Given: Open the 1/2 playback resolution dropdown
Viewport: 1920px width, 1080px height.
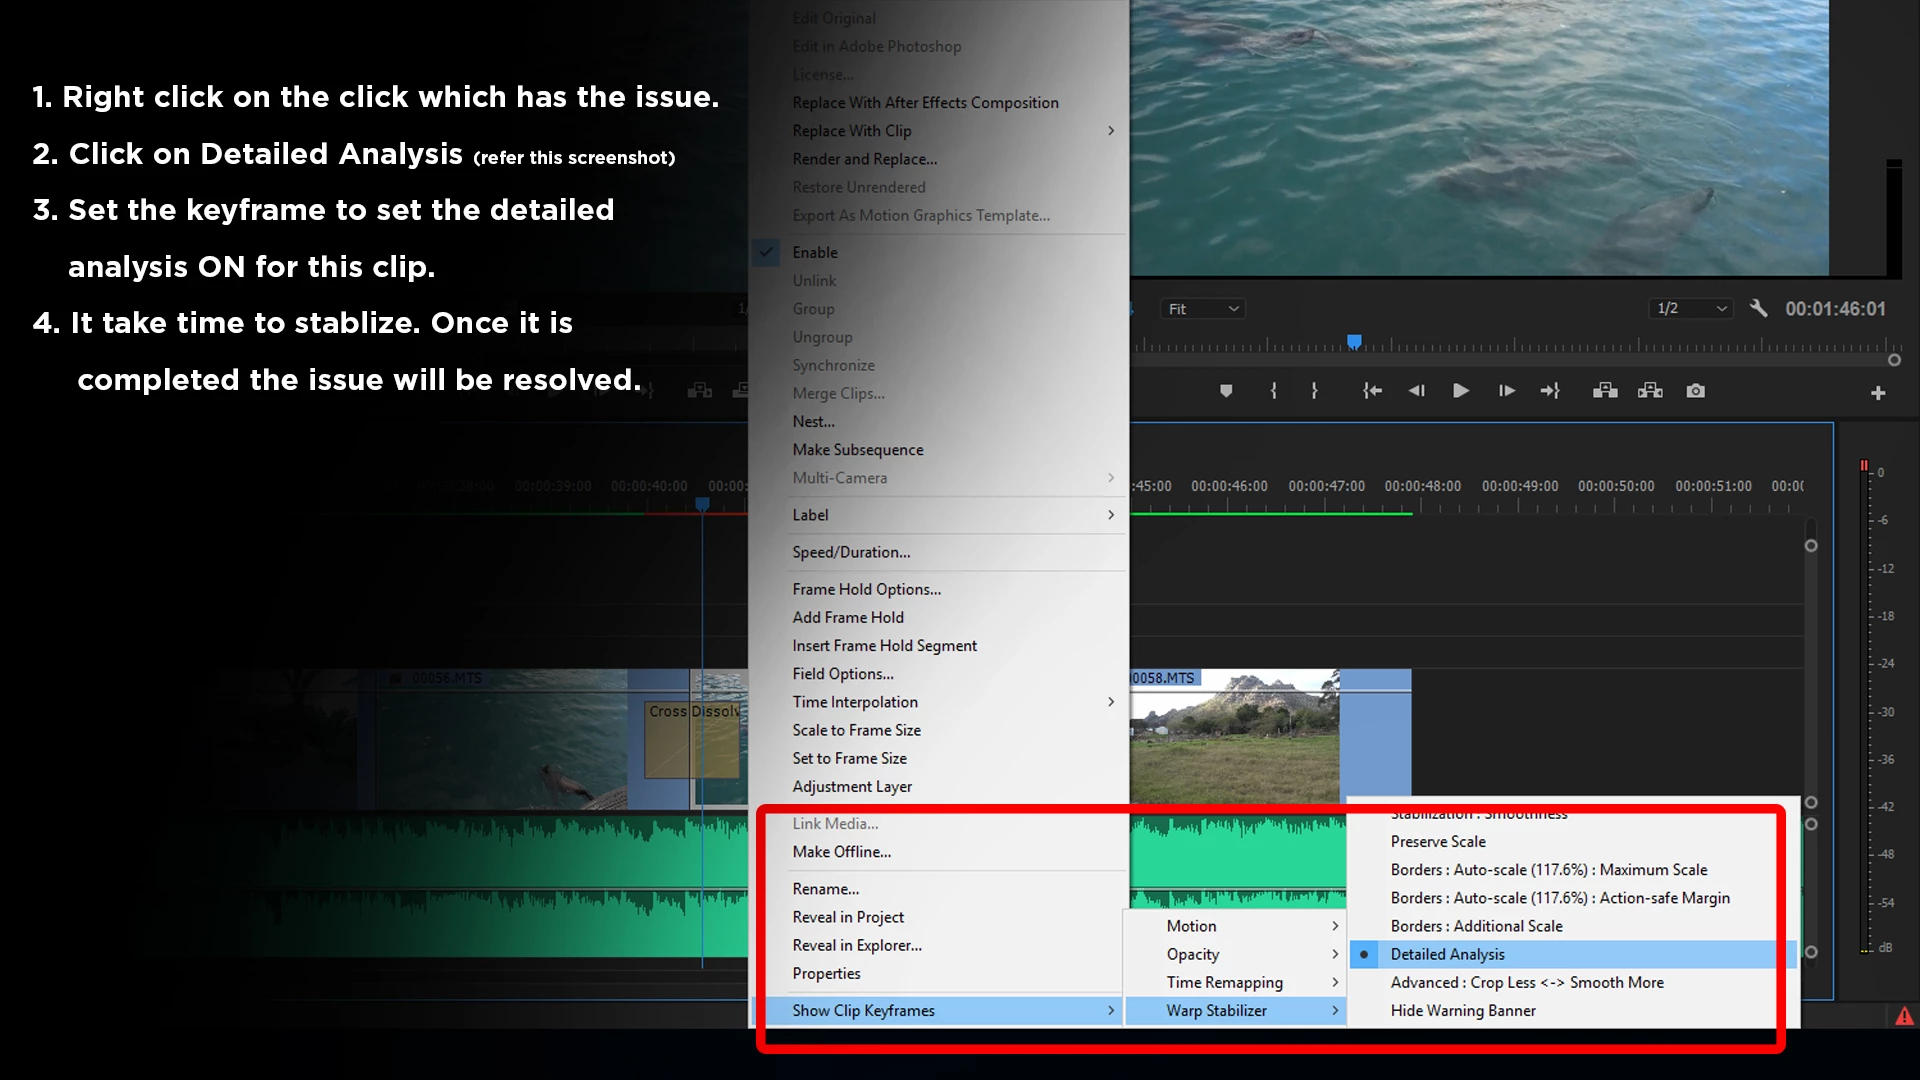Looking at the screenshot, I should (1691, 309).
